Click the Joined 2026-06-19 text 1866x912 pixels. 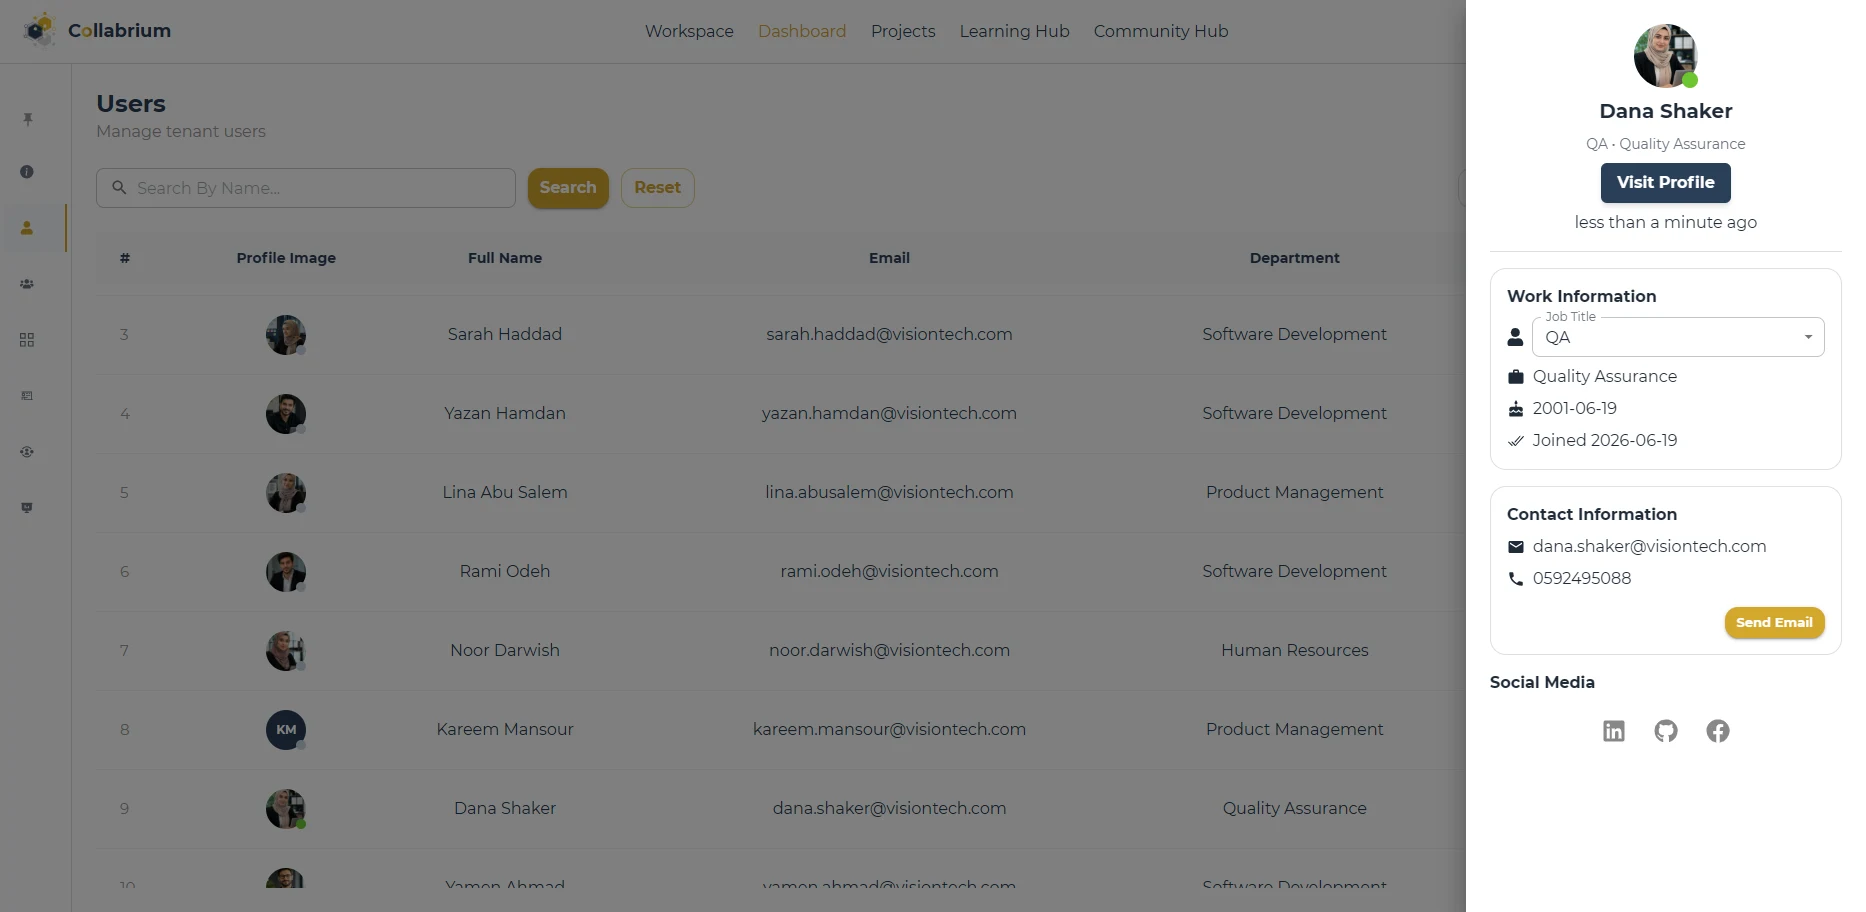[x=1605, y=440]
